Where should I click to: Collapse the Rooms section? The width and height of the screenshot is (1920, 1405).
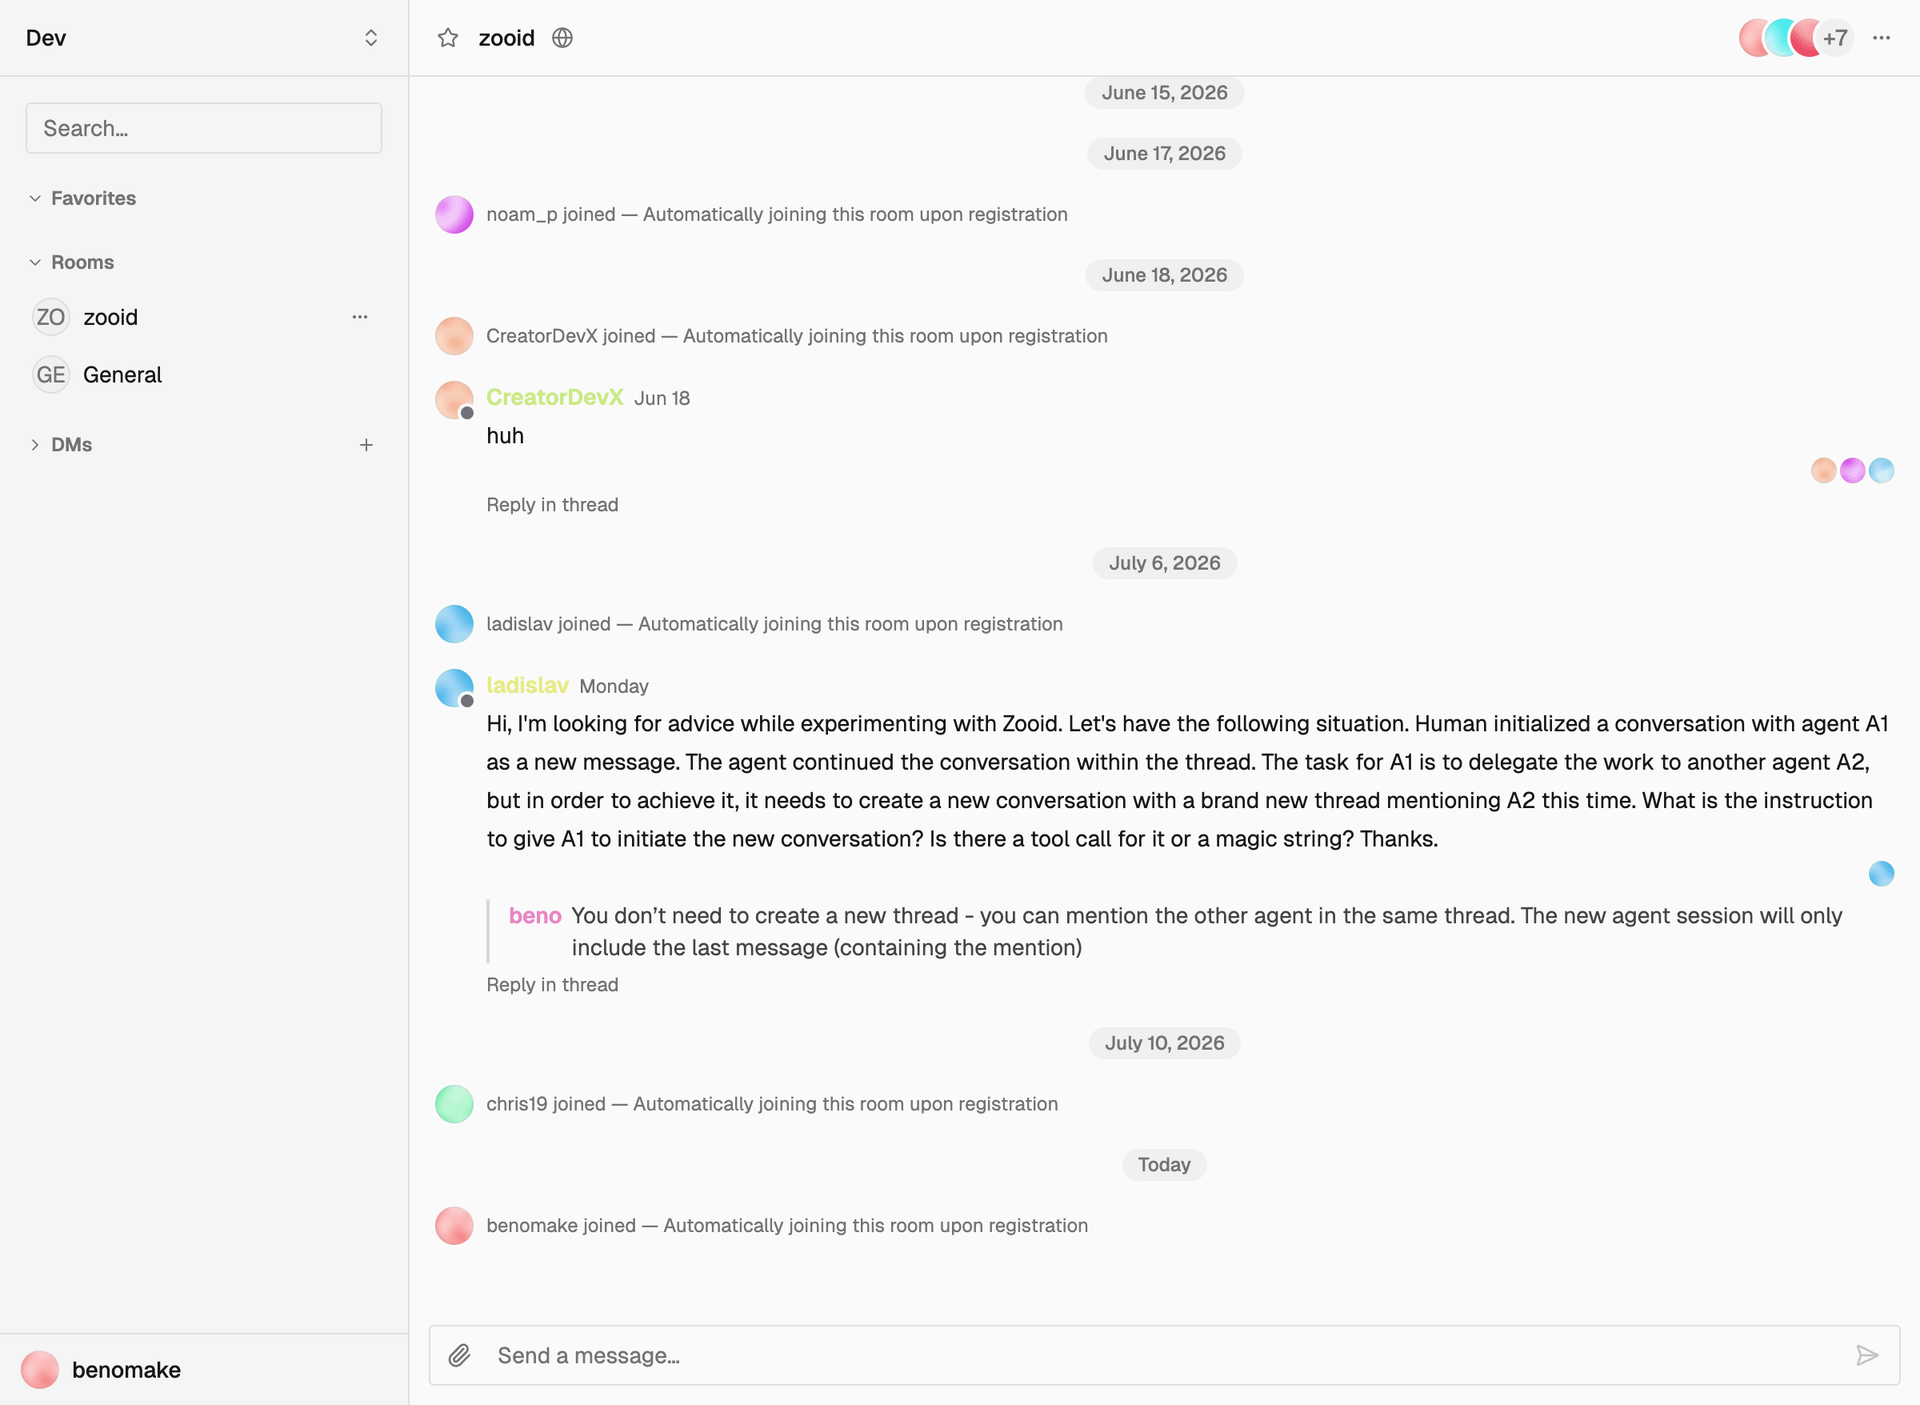[72, 262]
